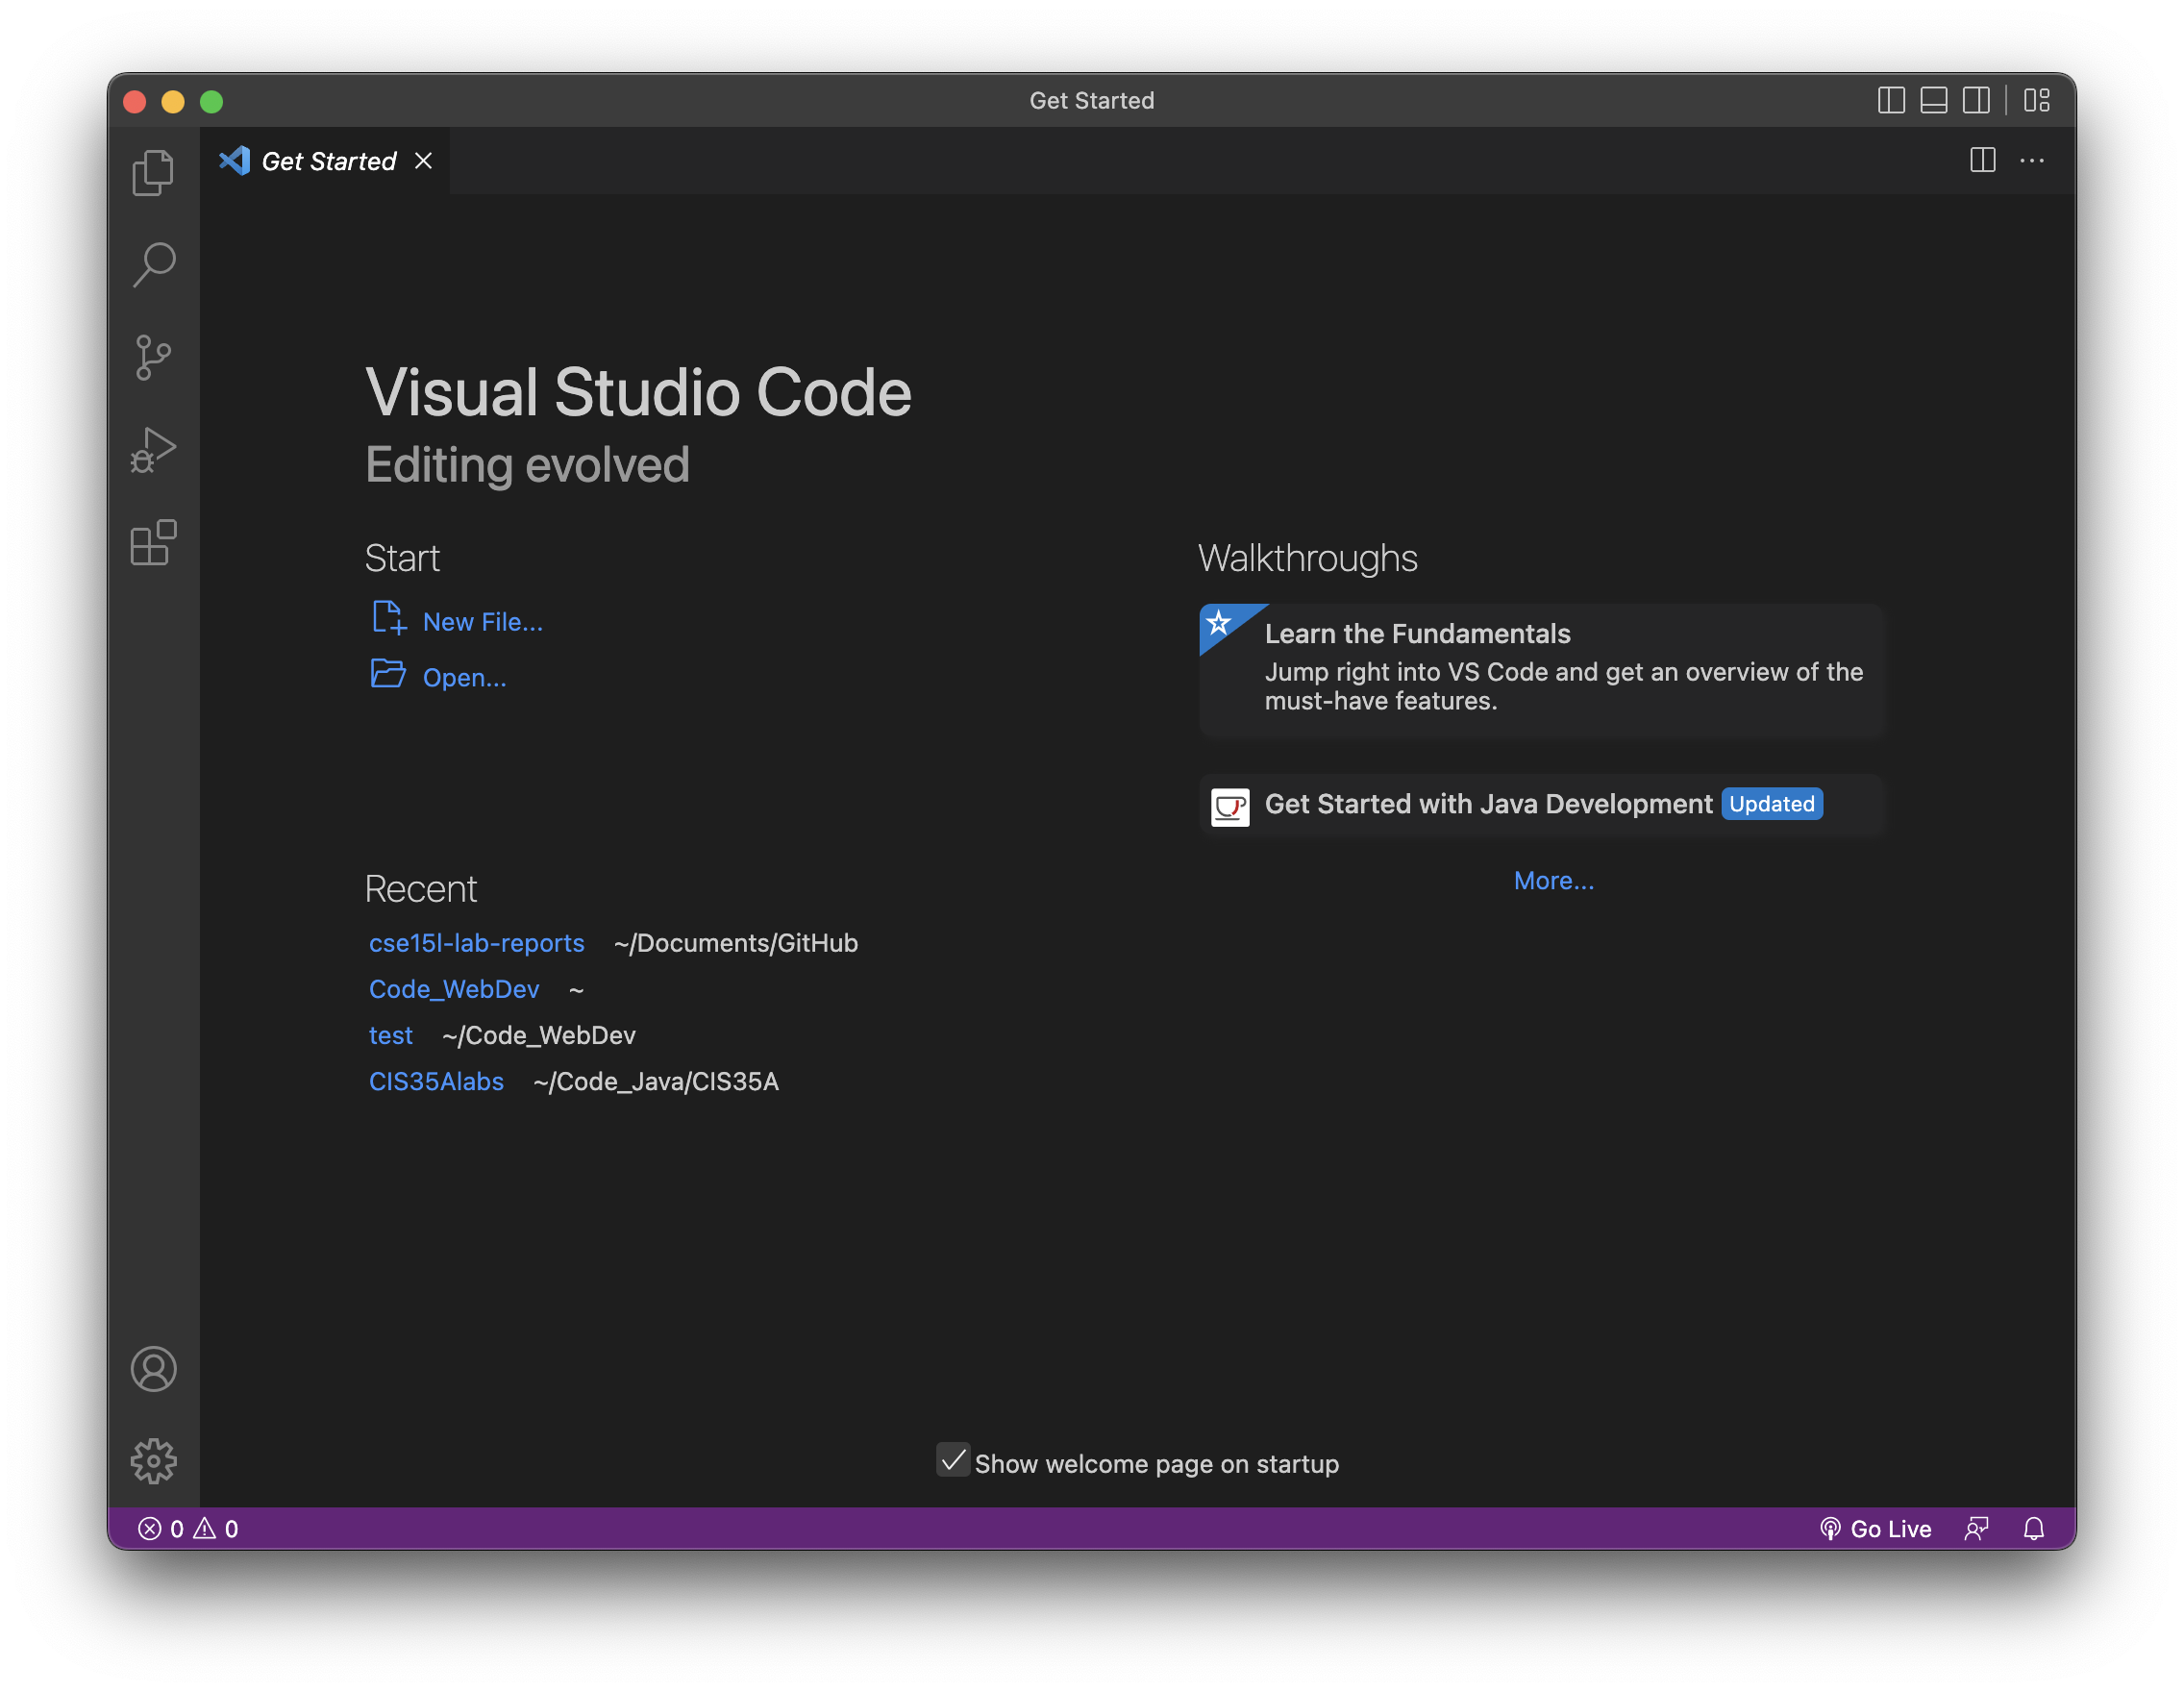Close the Get Started tab
The height and width of the screenshot is (1692, 2184).
point(423,160)
